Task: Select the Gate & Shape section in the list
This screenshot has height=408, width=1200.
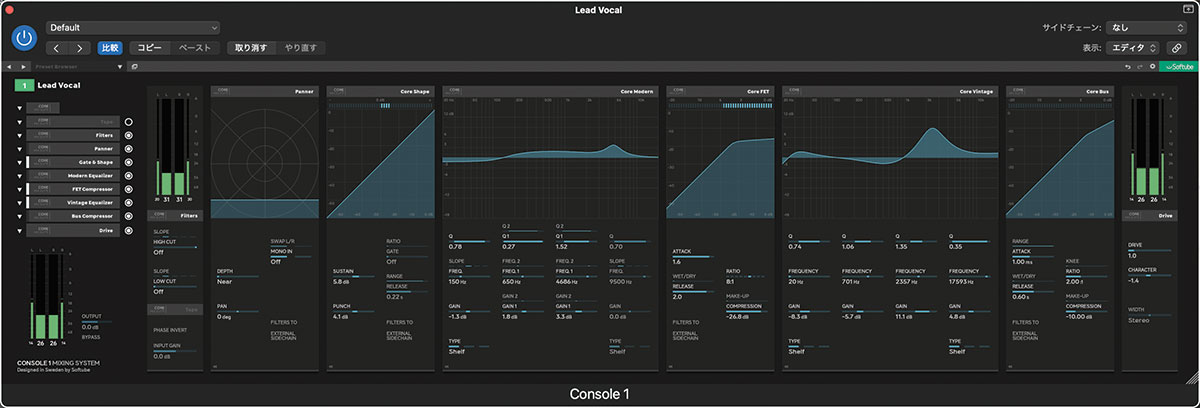Action: (95, 162)
